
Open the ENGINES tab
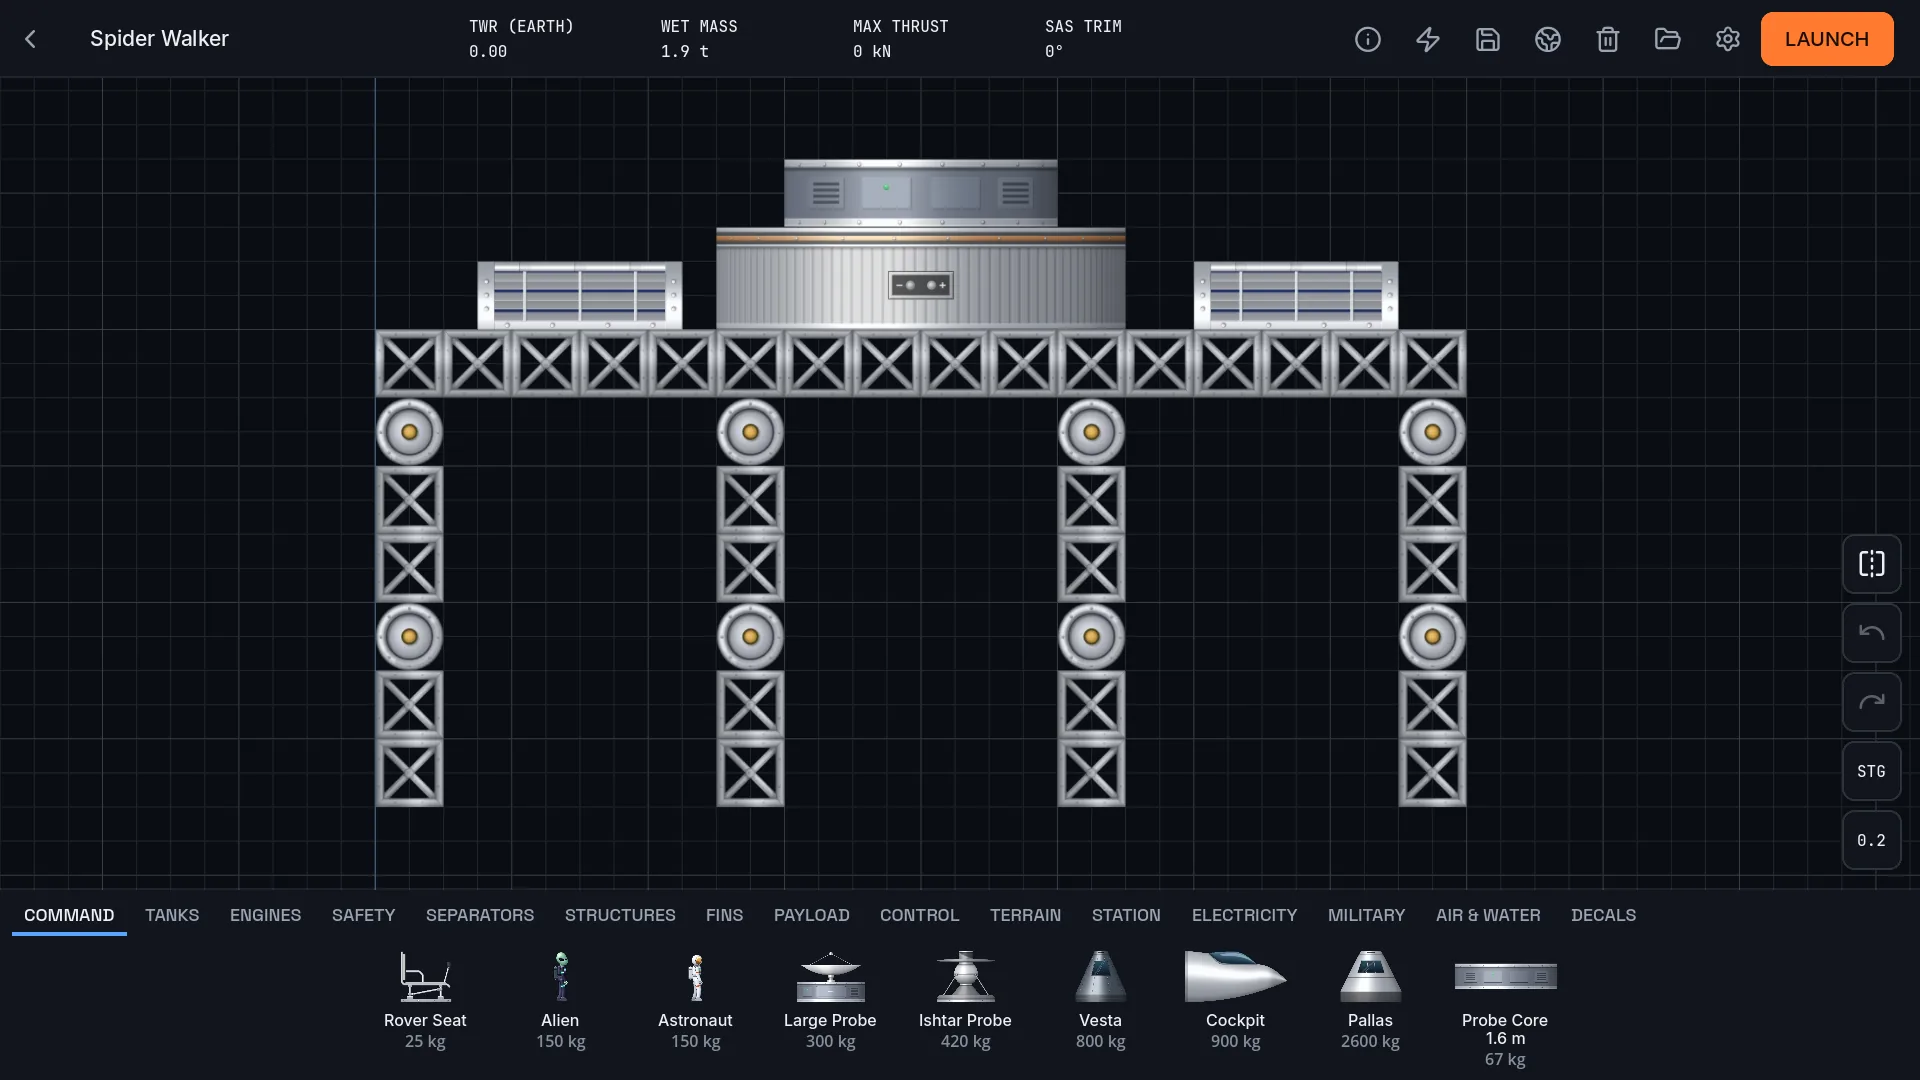265,915
